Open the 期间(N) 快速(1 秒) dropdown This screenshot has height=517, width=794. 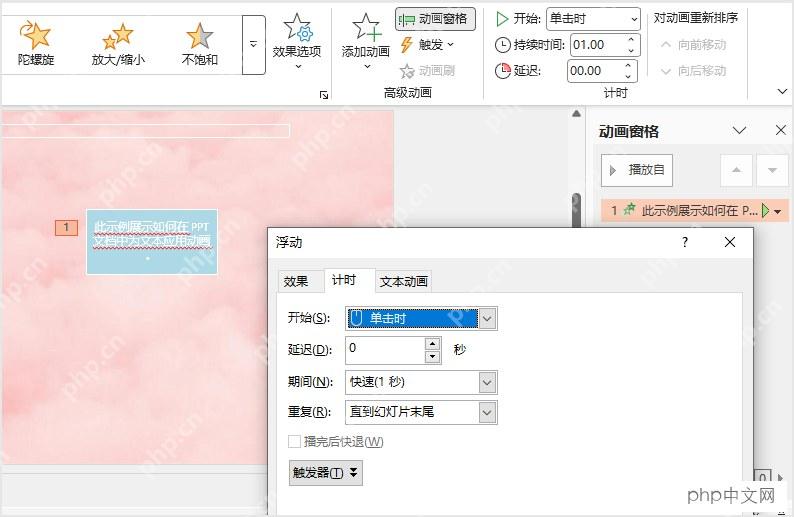pyautogui.click(x=421, y=382)
